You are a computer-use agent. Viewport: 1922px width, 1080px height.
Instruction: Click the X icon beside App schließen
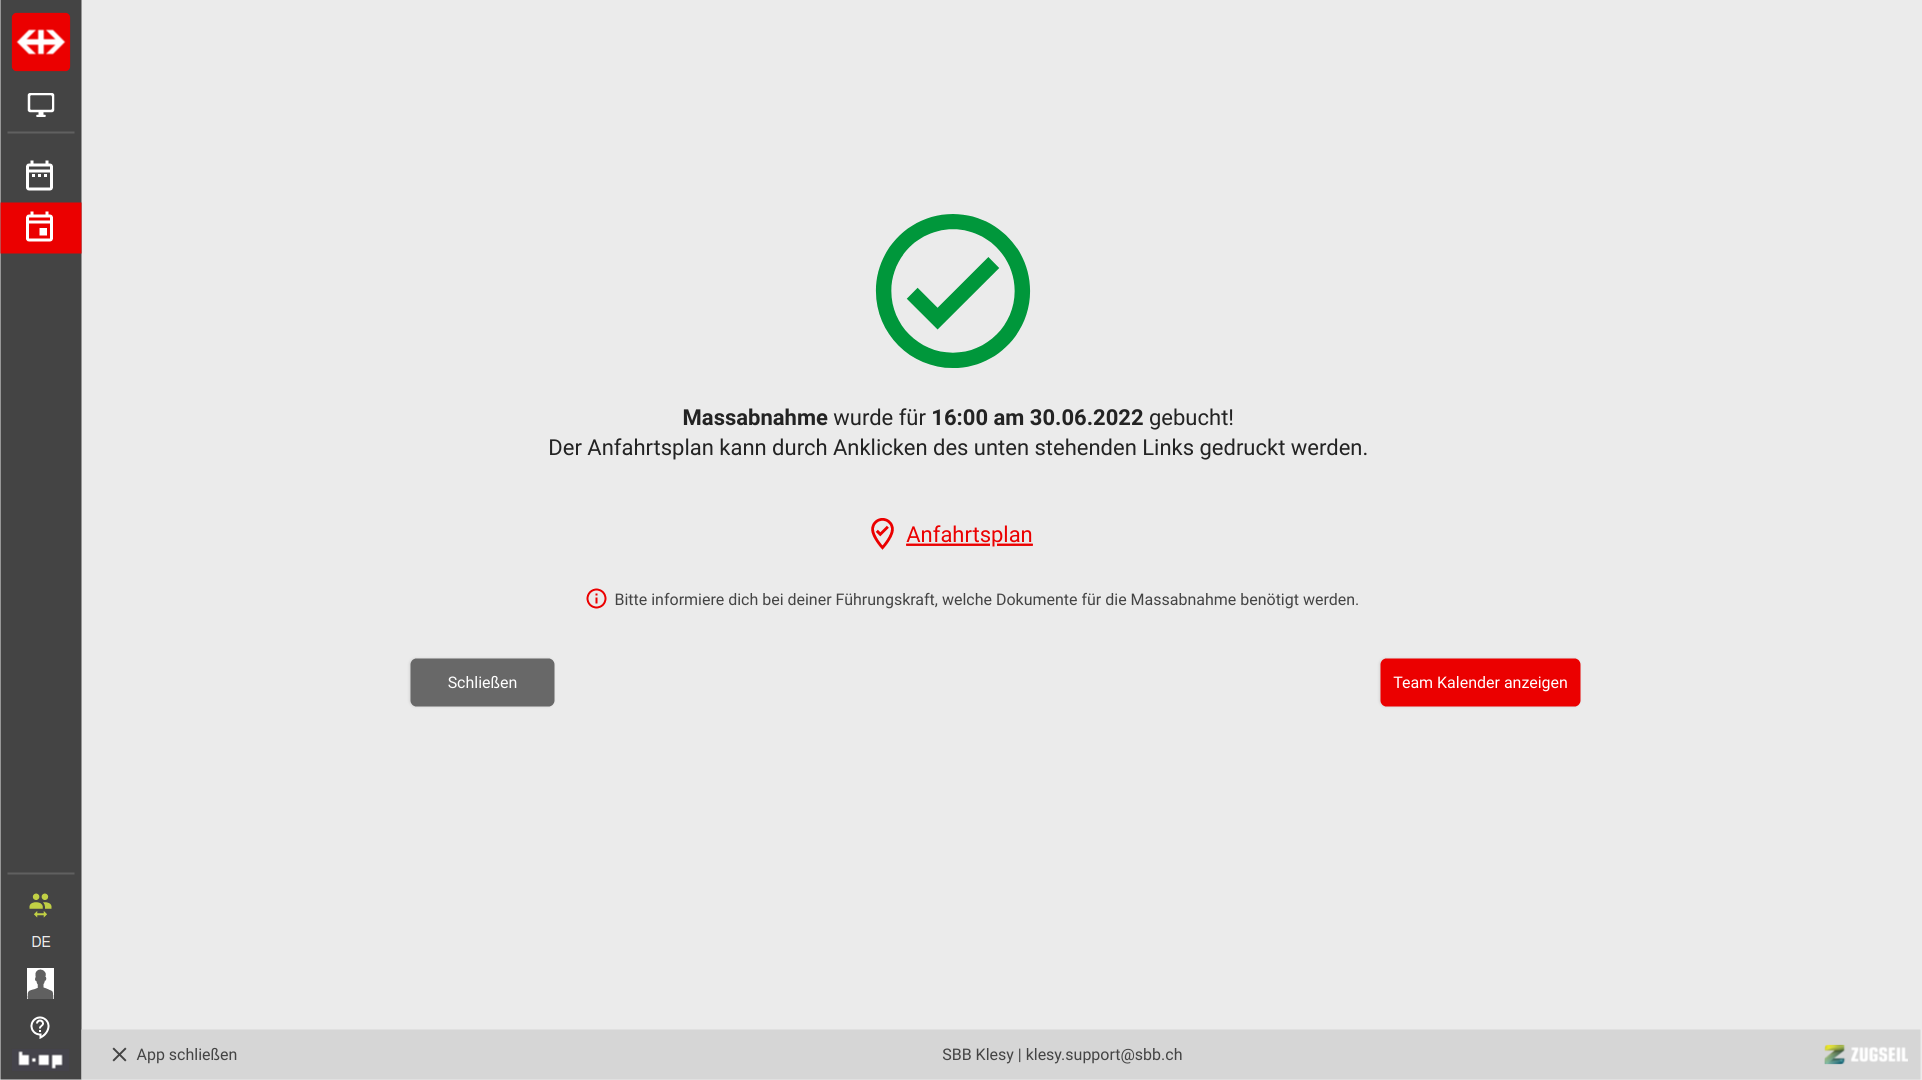coord(119,1054)
